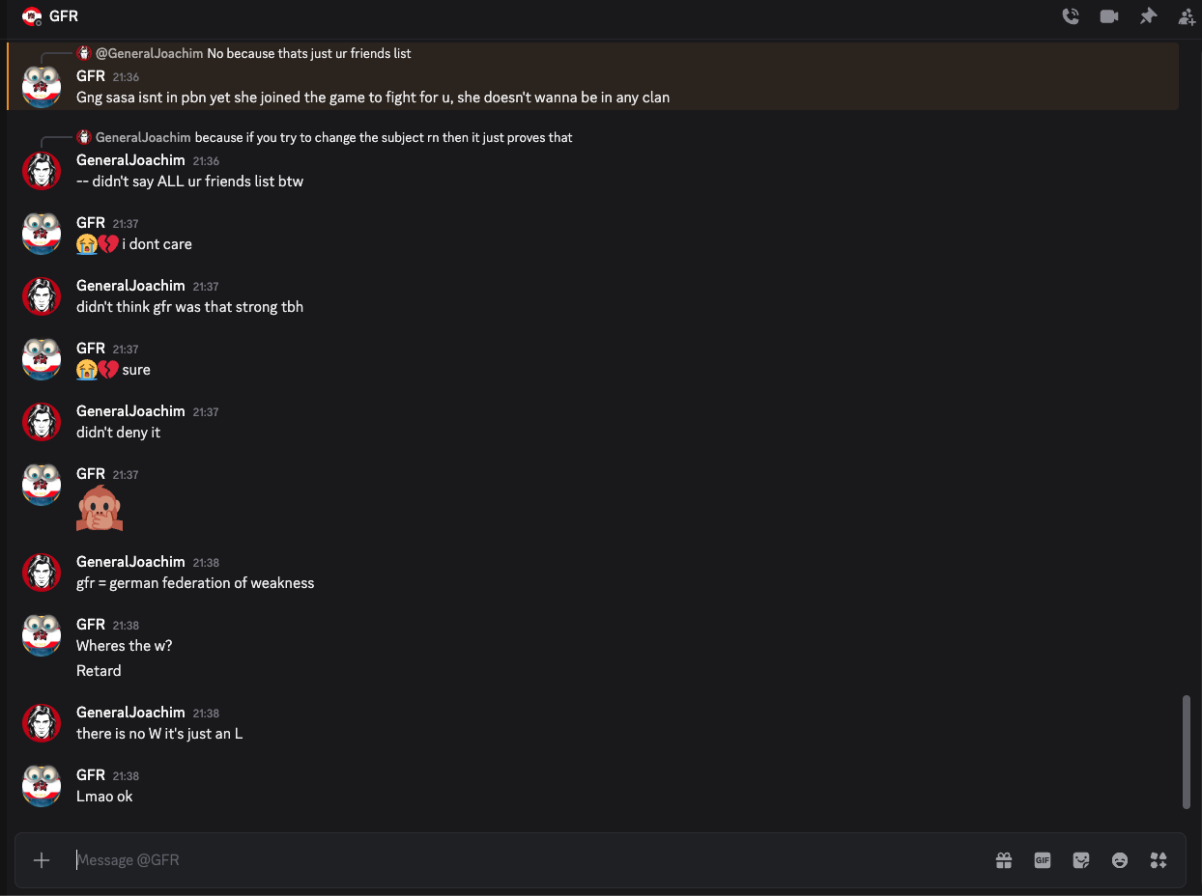Click the see-no-evil monkey emoji
The width and height of the screenshot is (1202, 896).
click(x=99, y=509)
